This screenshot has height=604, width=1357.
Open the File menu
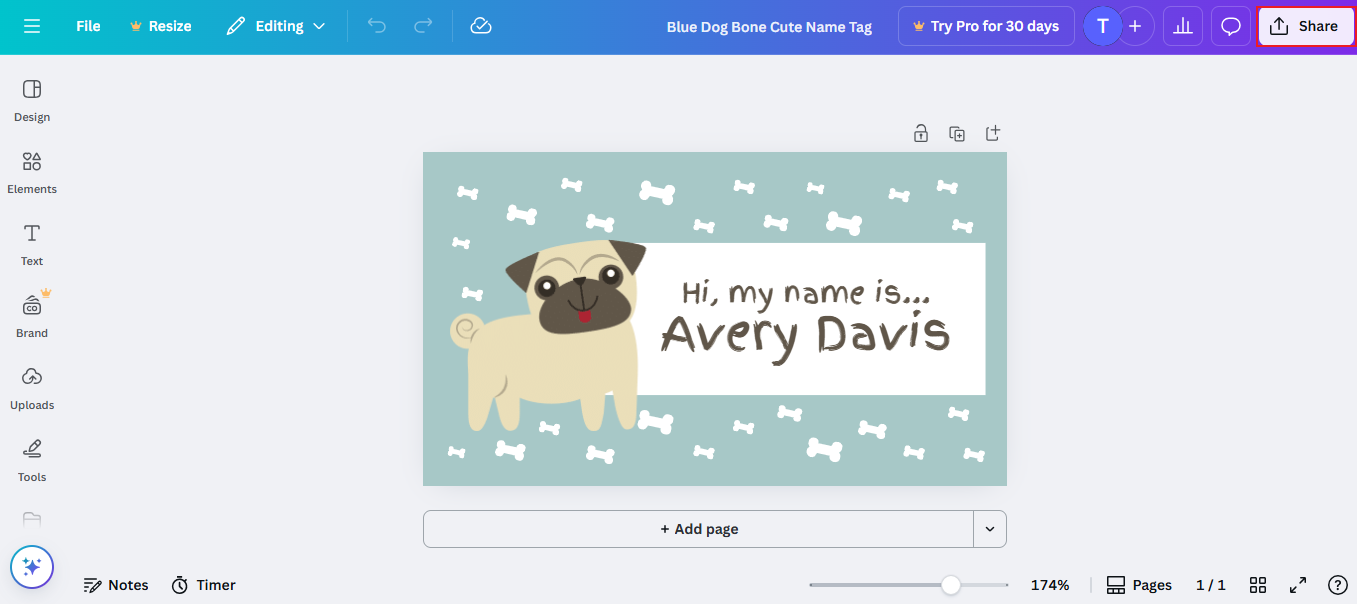coord(88,26)
